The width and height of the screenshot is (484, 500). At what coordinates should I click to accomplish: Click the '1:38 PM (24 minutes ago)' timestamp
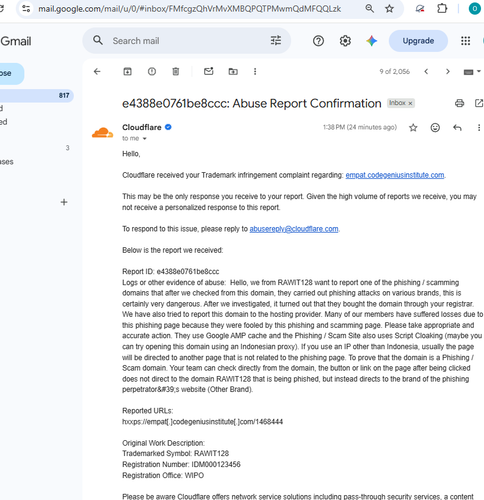[360, 127]
